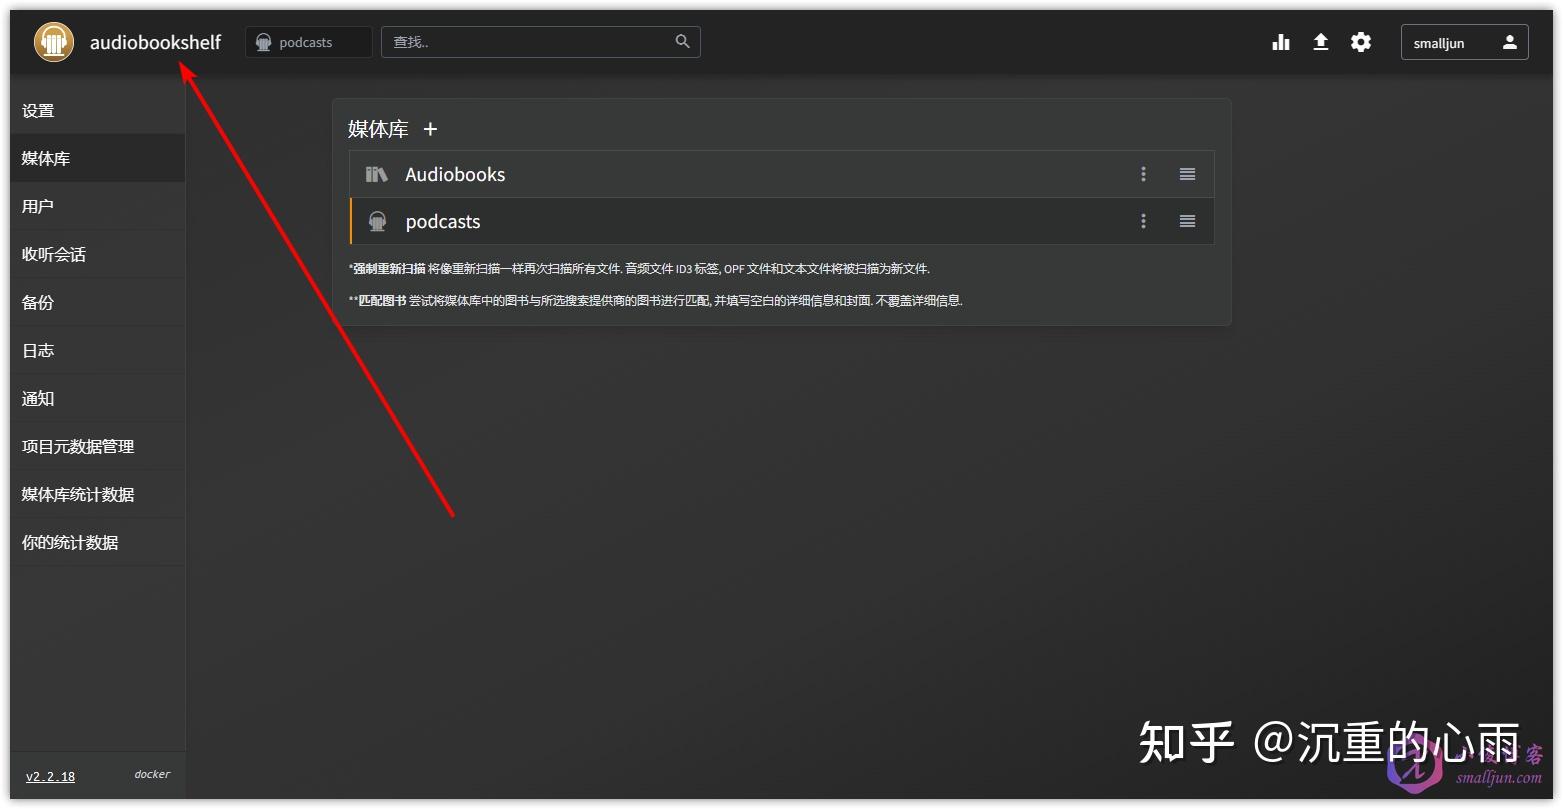This screenshot has height=809, width=1563.
Task: Open the v2.2.18 version link
Action: [50, 776]
